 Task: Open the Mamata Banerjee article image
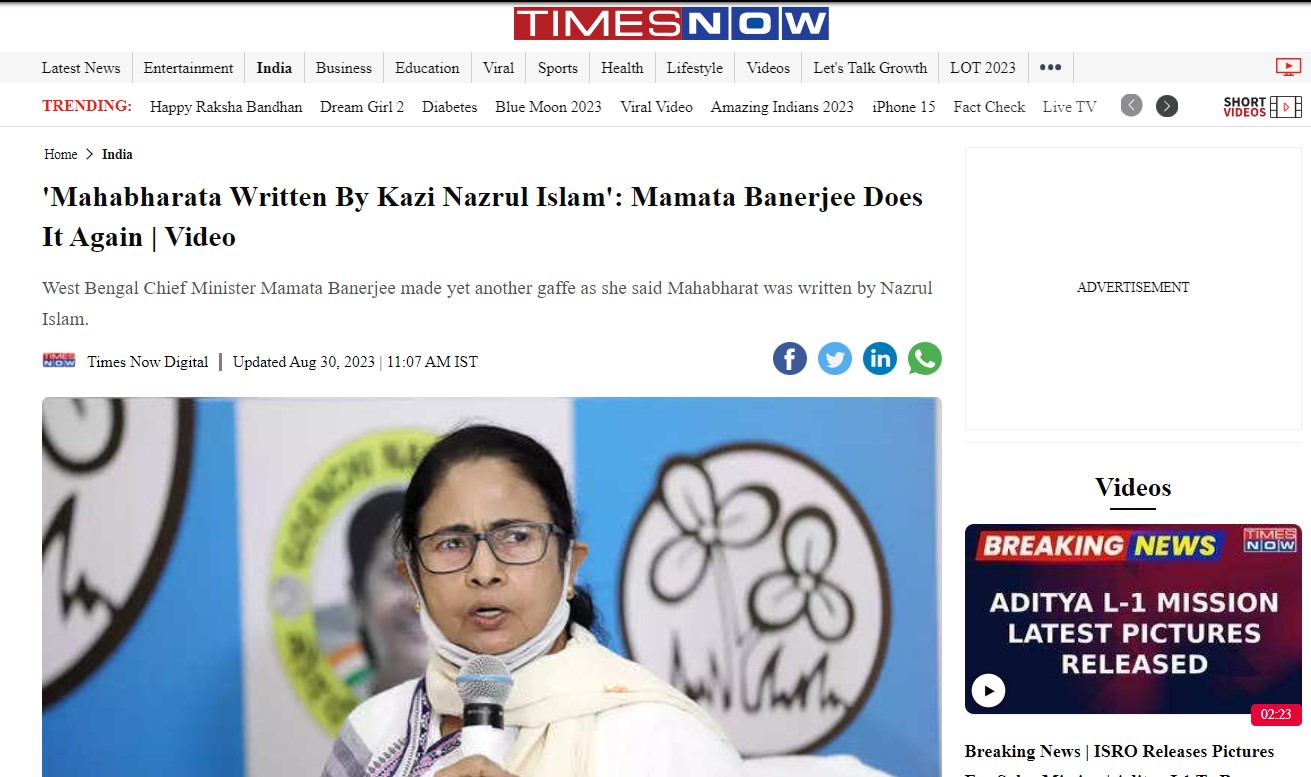(492, 587)
